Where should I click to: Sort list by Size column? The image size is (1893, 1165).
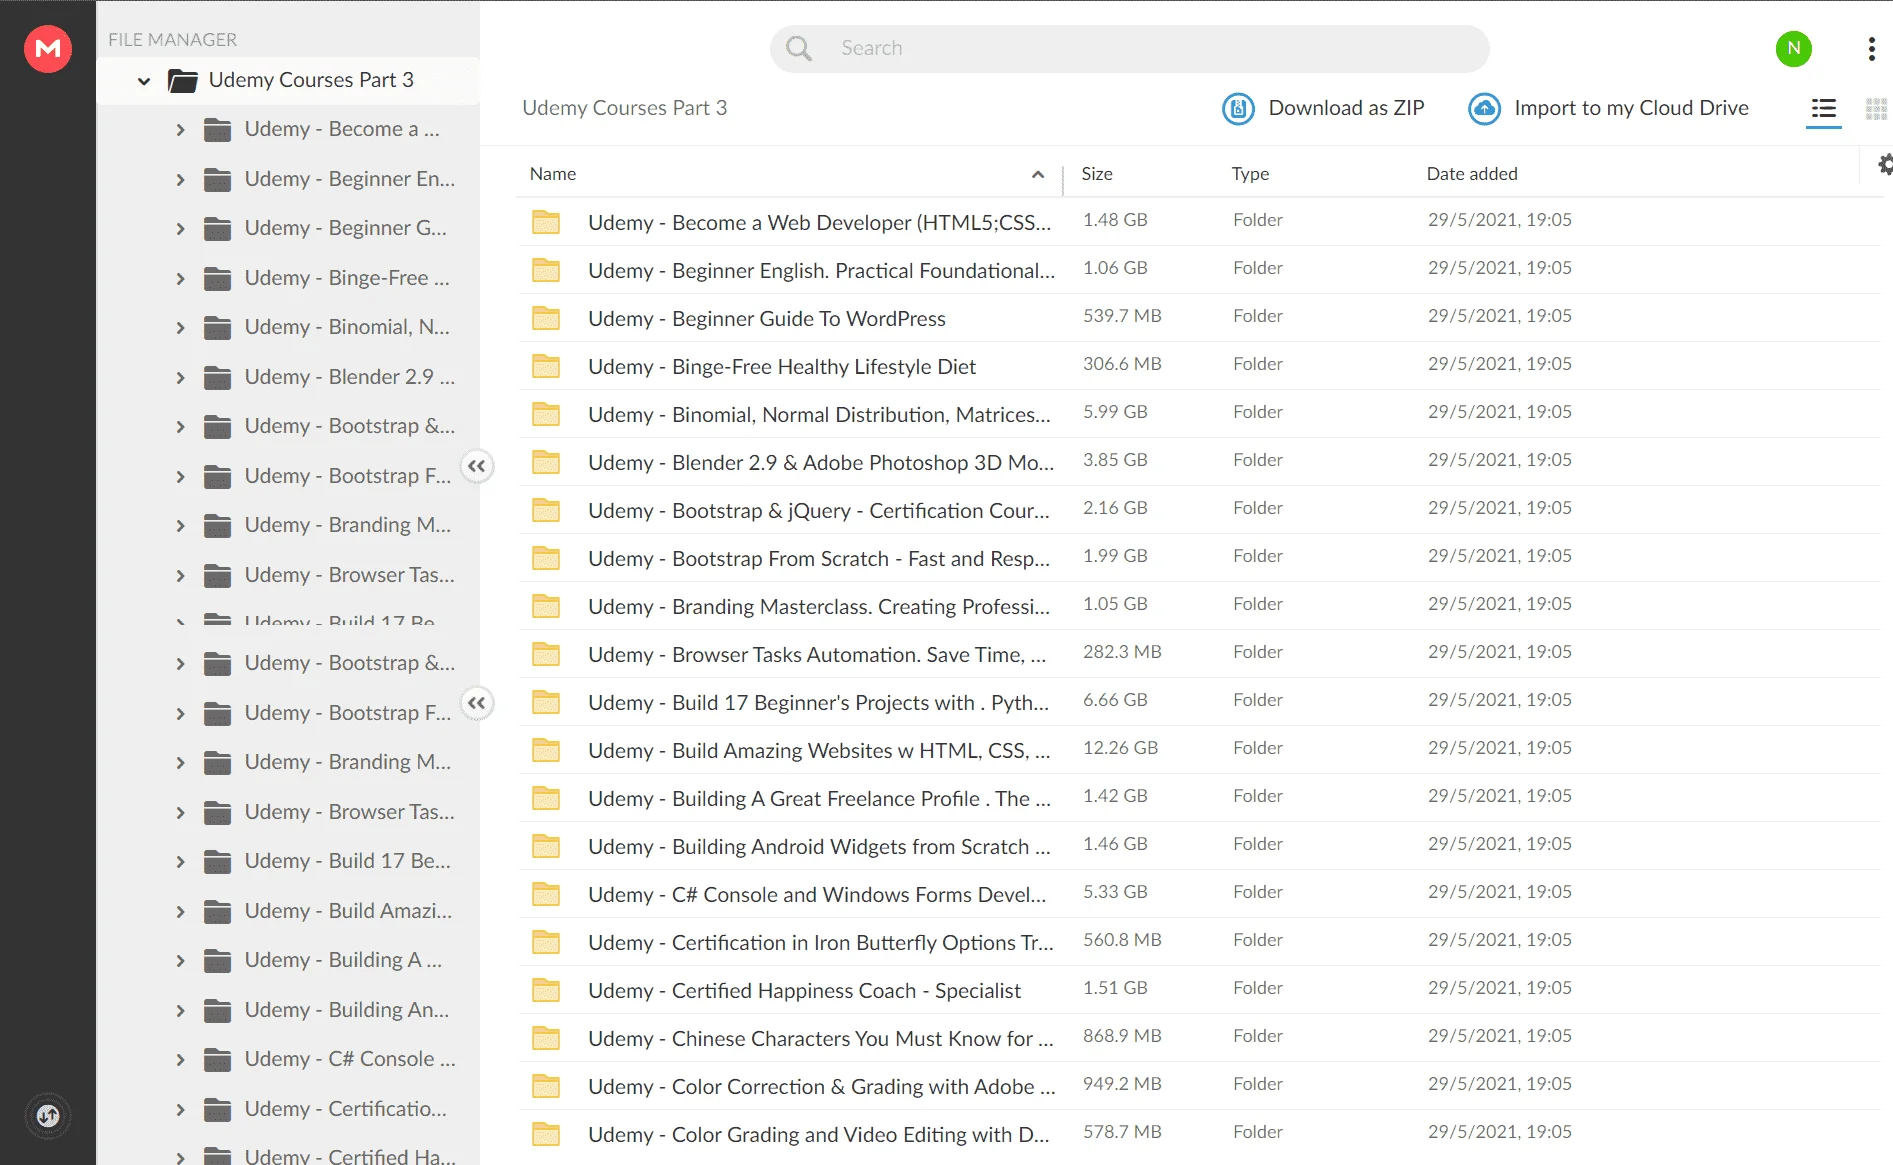tap(1097, 174)
